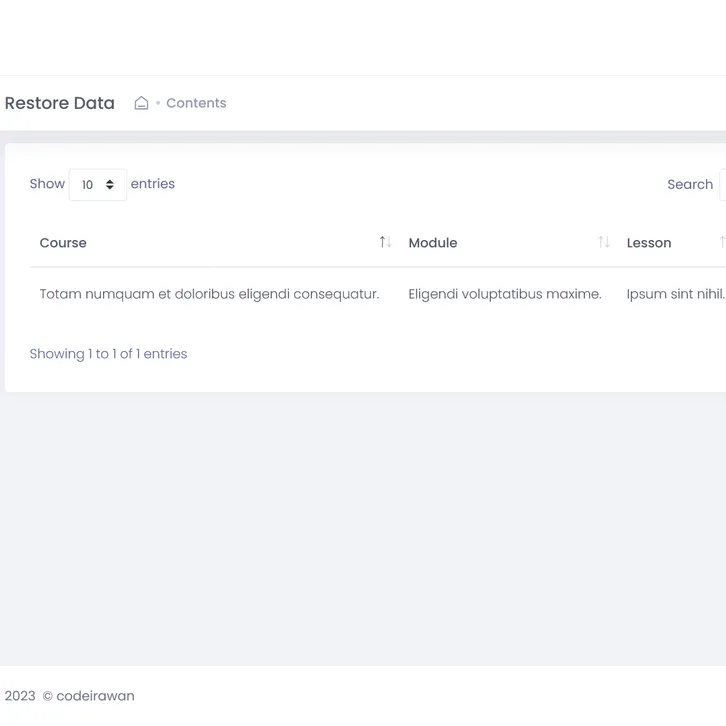Click the Restore Data page title
The image size is (726, 726).
click(60, 103)
